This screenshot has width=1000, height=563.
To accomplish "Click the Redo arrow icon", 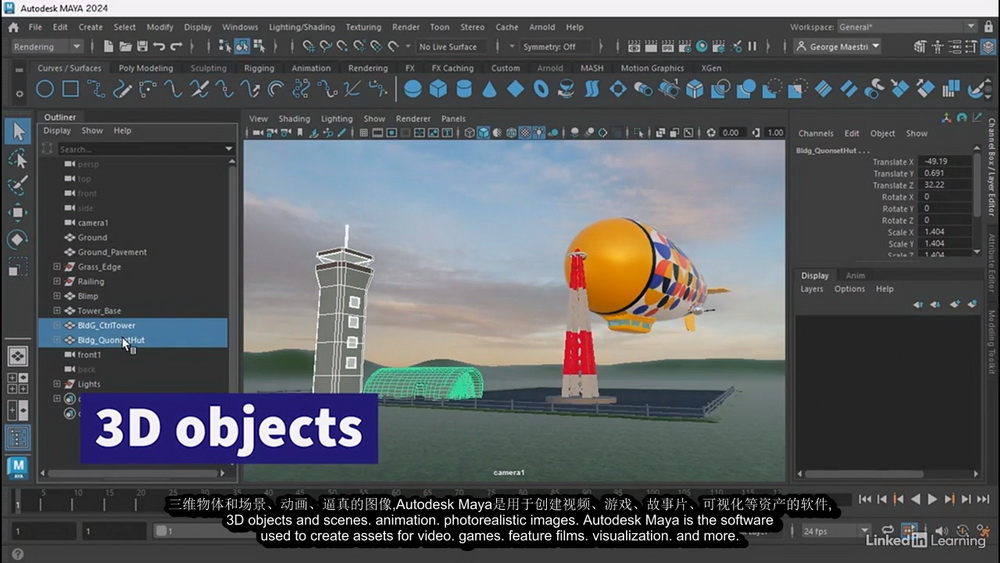I will pyautogui.click(x=176, y=47).
